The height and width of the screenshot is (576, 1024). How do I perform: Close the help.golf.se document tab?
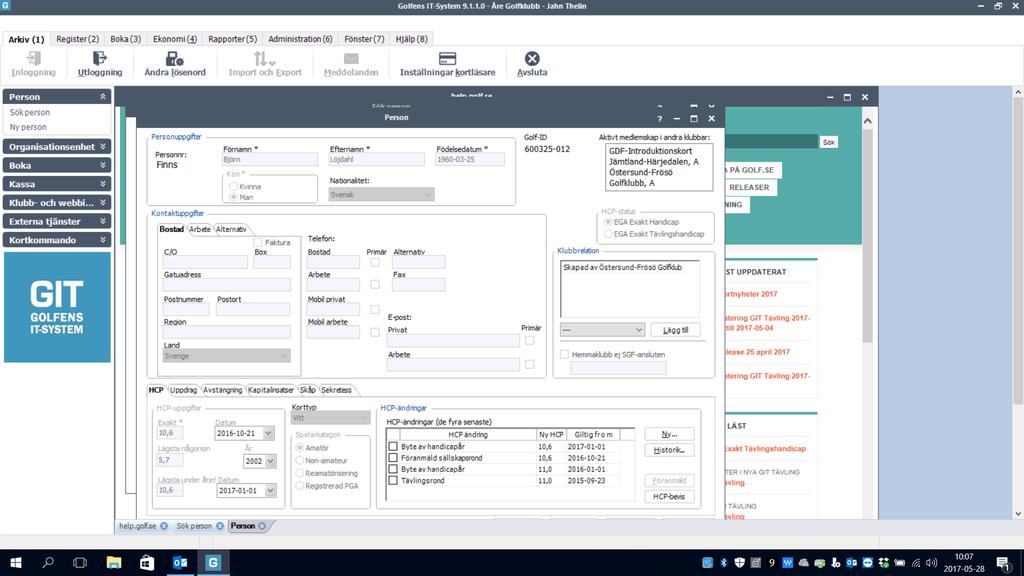[164, 526]
